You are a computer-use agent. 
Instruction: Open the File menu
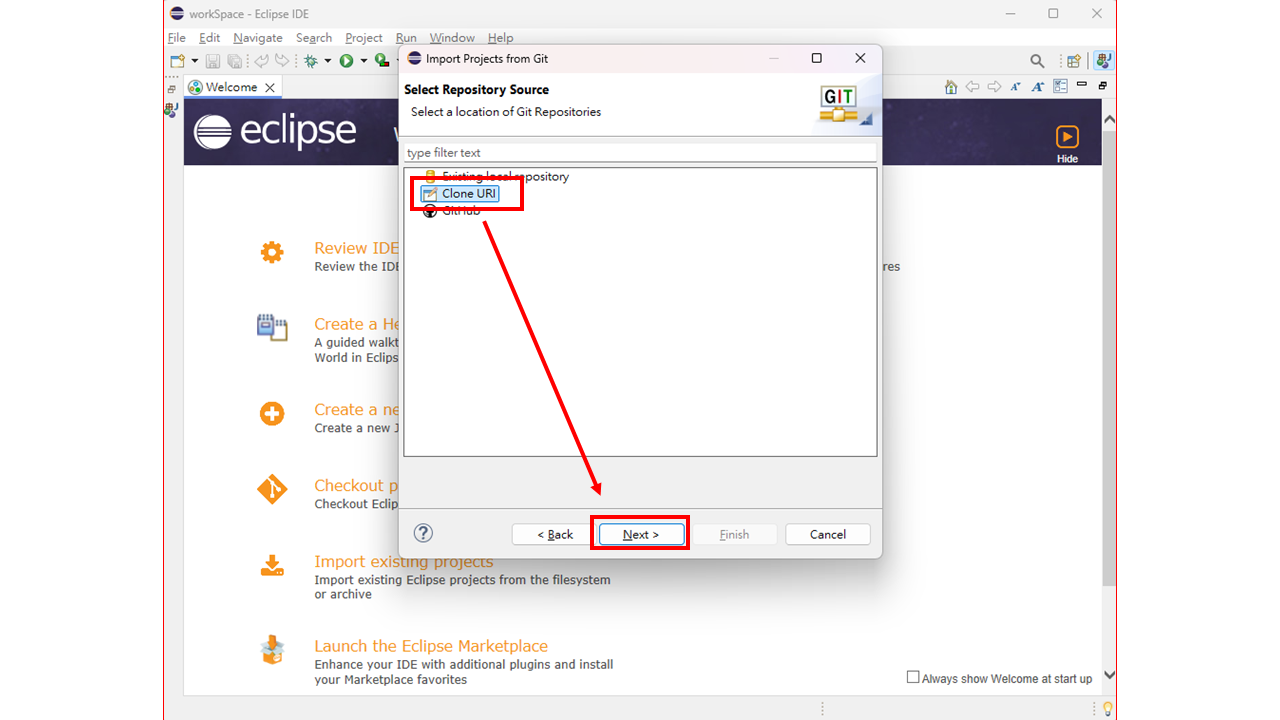pos(177,38)
